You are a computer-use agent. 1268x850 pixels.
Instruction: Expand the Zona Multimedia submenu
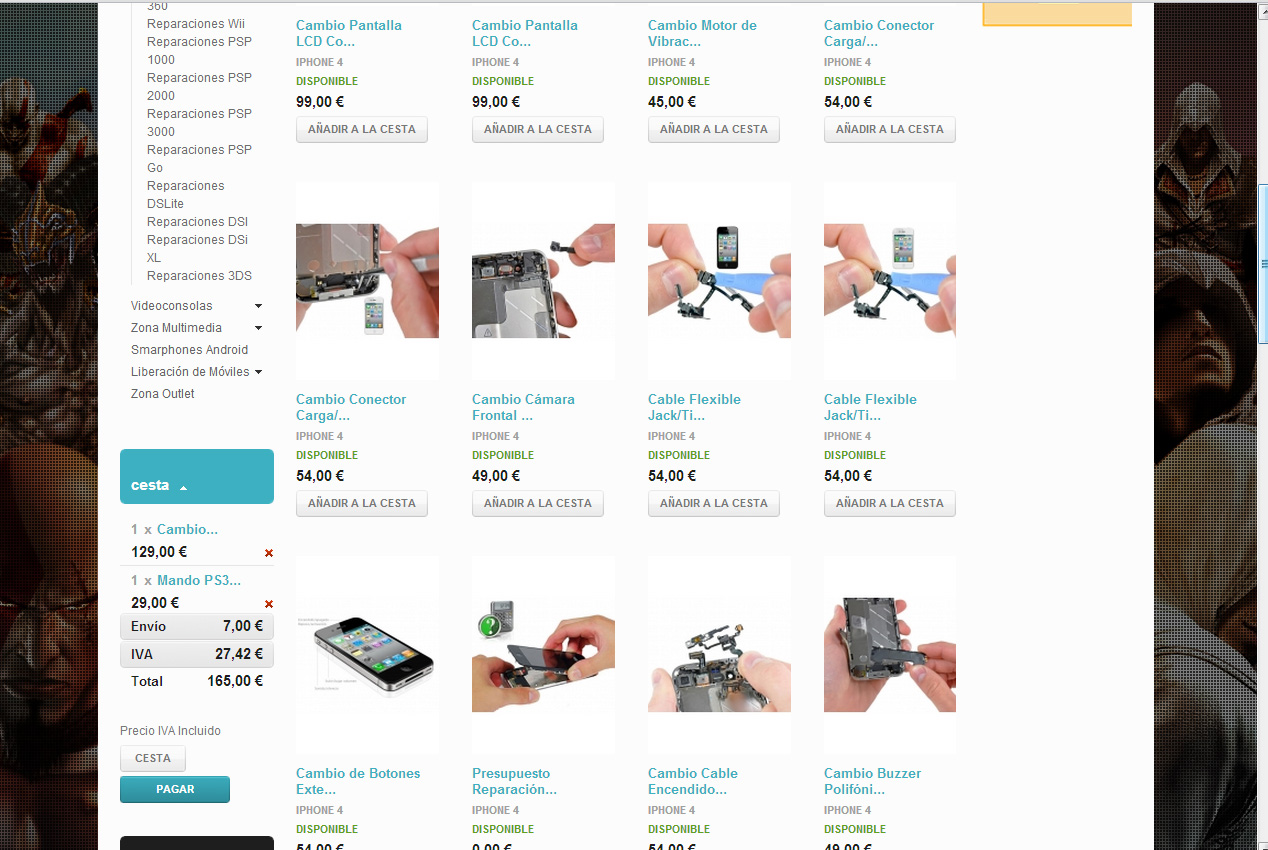point(258,328)
